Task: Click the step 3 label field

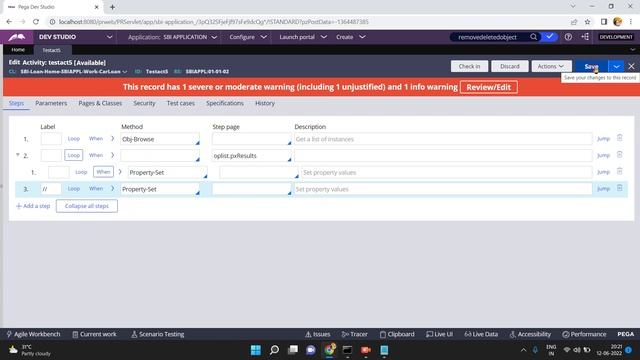Action: point(51,189)
